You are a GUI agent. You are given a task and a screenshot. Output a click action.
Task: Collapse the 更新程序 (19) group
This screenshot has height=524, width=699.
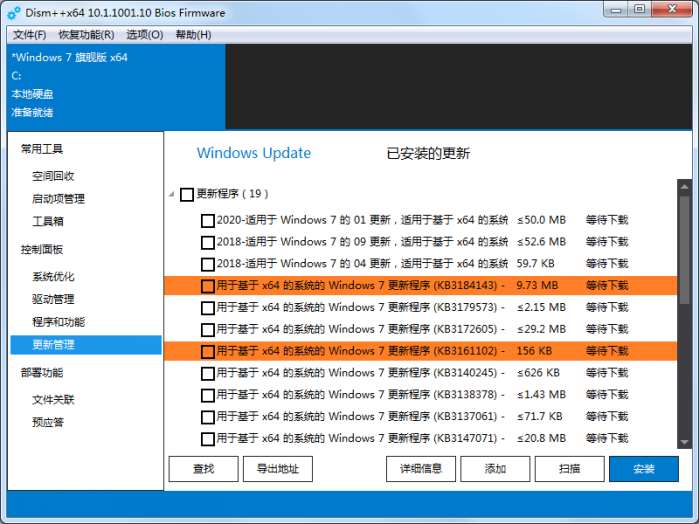pos(172,194)
